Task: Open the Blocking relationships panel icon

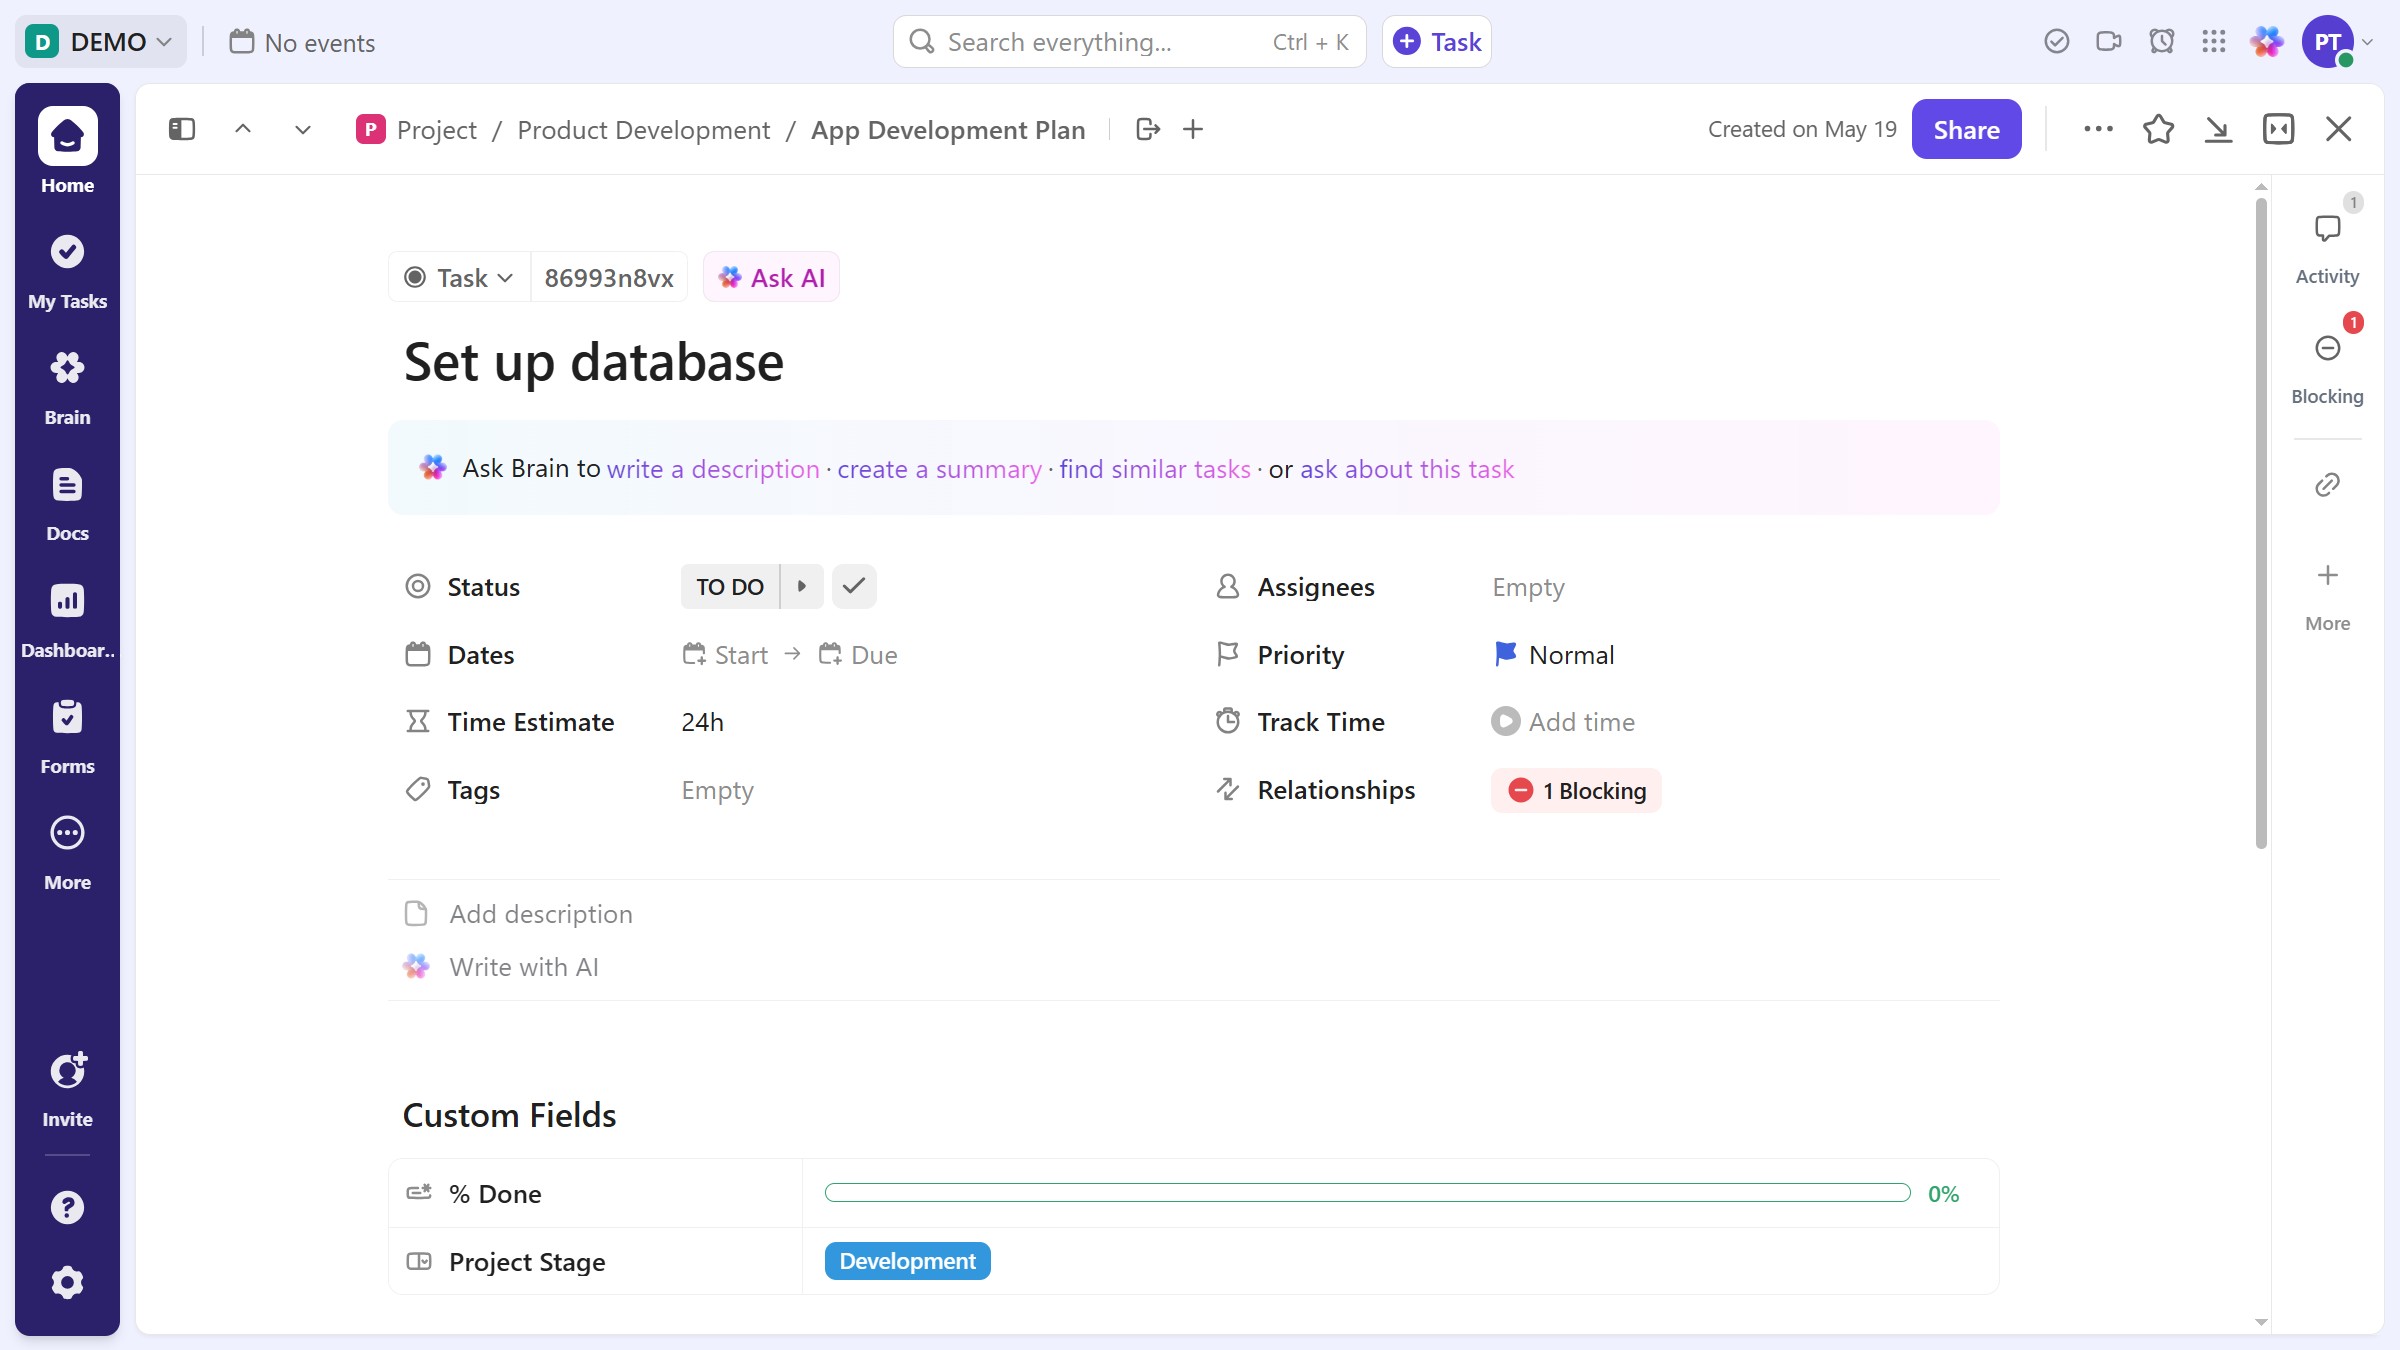Action: click(x=2327, y=349)
